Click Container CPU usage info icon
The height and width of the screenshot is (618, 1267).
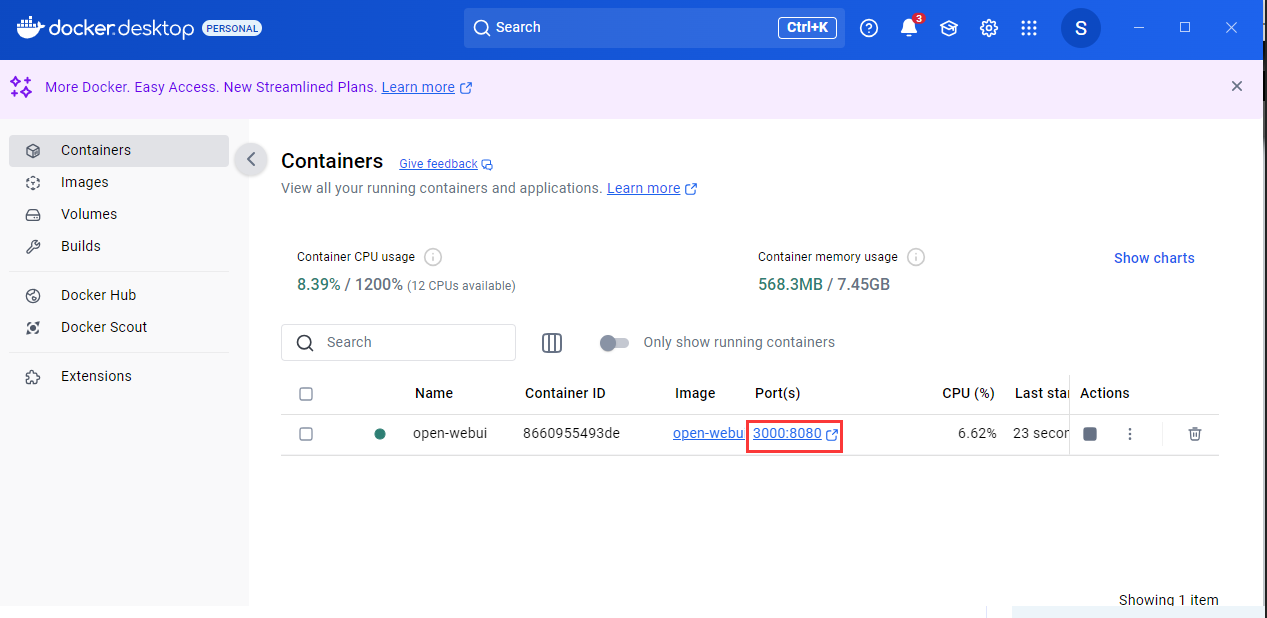(433, 257)
